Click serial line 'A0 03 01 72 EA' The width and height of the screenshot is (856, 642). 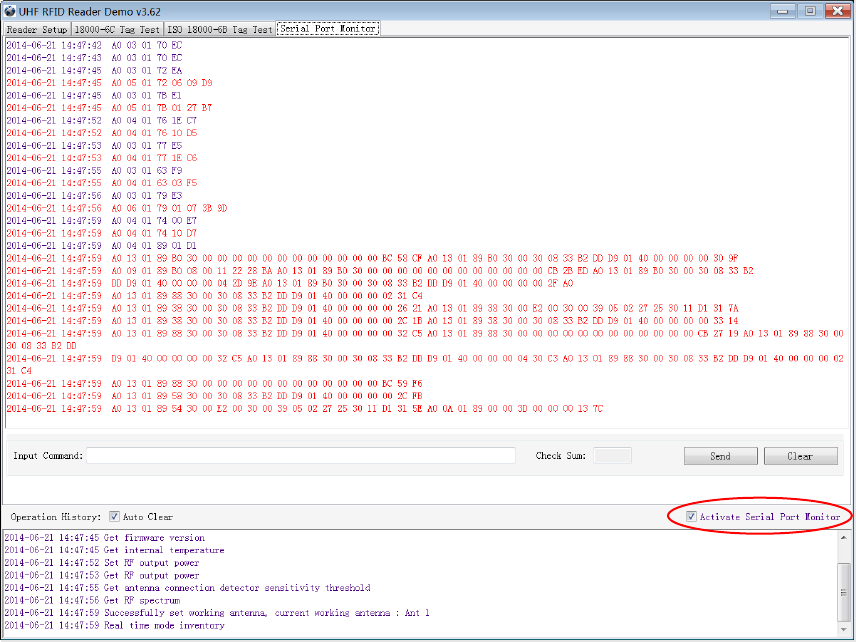[94, 70]
